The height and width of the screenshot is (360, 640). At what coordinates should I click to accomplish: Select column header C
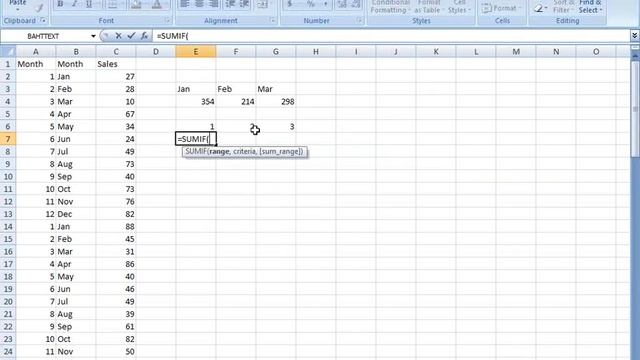[x=116, y=51]
